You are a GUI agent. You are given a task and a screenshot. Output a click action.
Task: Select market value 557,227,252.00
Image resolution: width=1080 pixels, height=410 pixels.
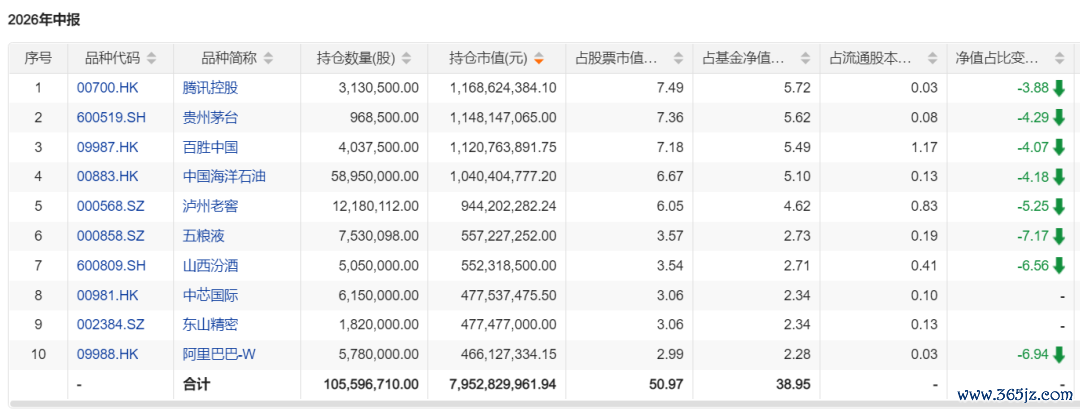pyautogui.click(x=508, y=236)
